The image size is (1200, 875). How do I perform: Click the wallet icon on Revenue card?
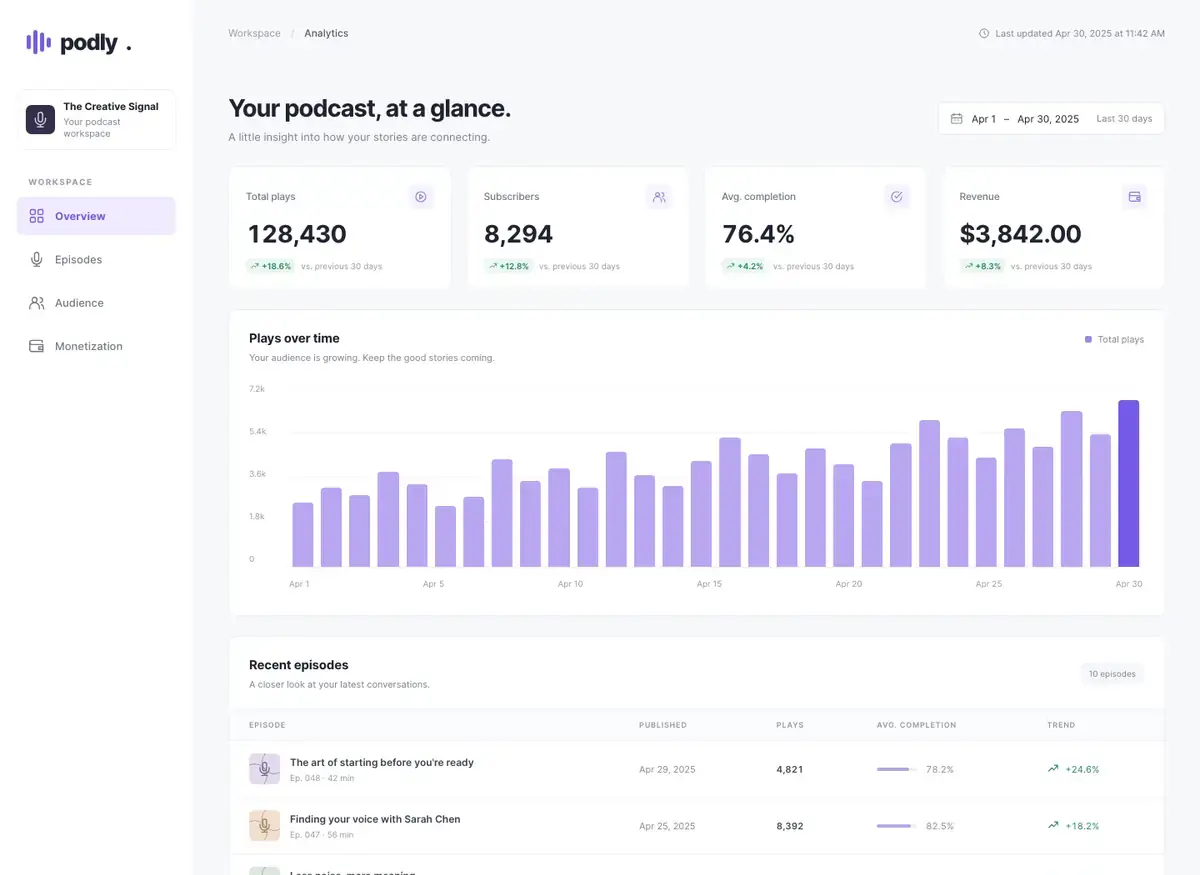tap(1135, 197)
